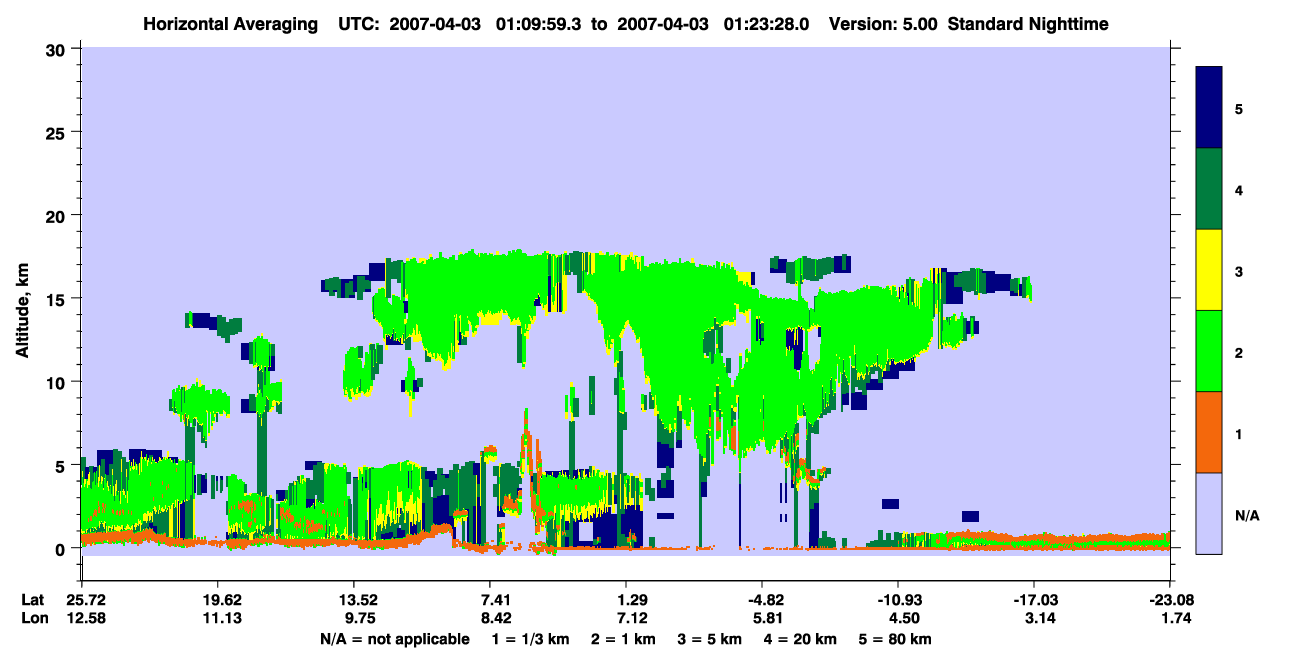Click latitude value -17.03
The height and width of the screenshot is (667, 1300).
pos(1034,600)
